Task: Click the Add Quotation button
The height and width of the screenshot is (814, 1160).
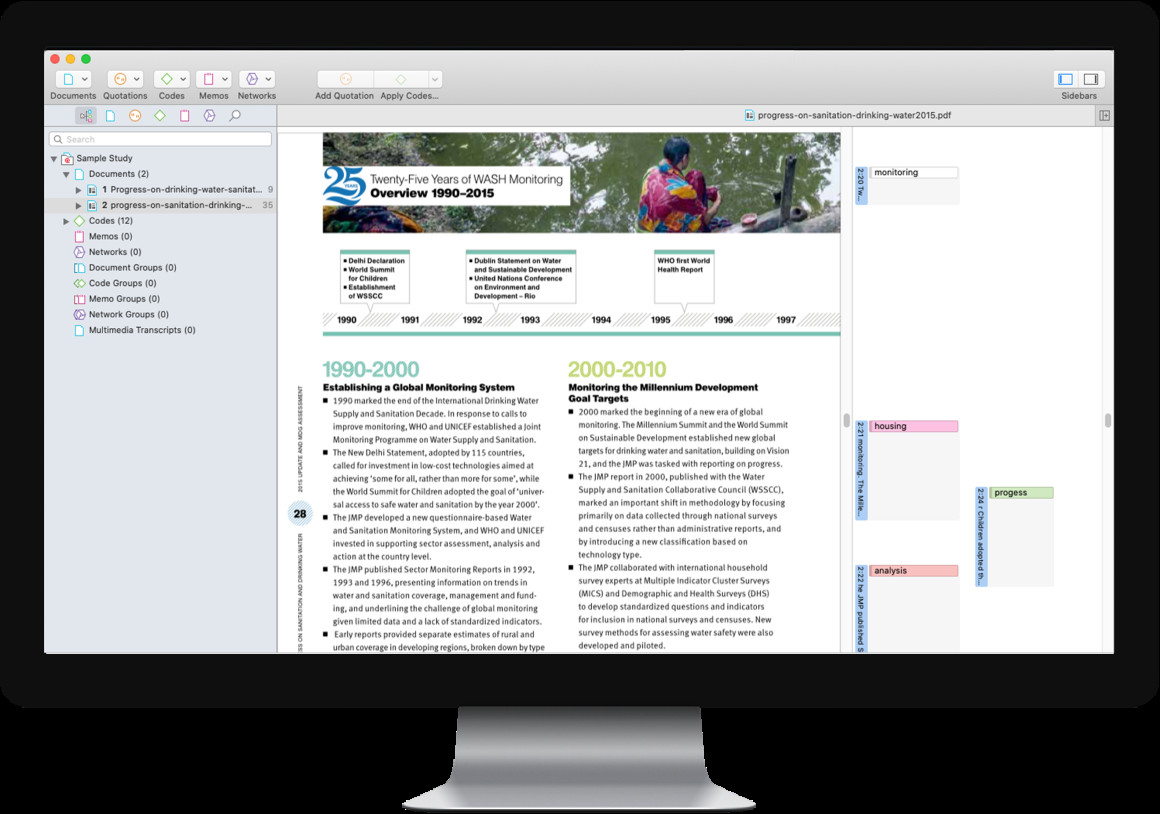Action: pos(345,79)
